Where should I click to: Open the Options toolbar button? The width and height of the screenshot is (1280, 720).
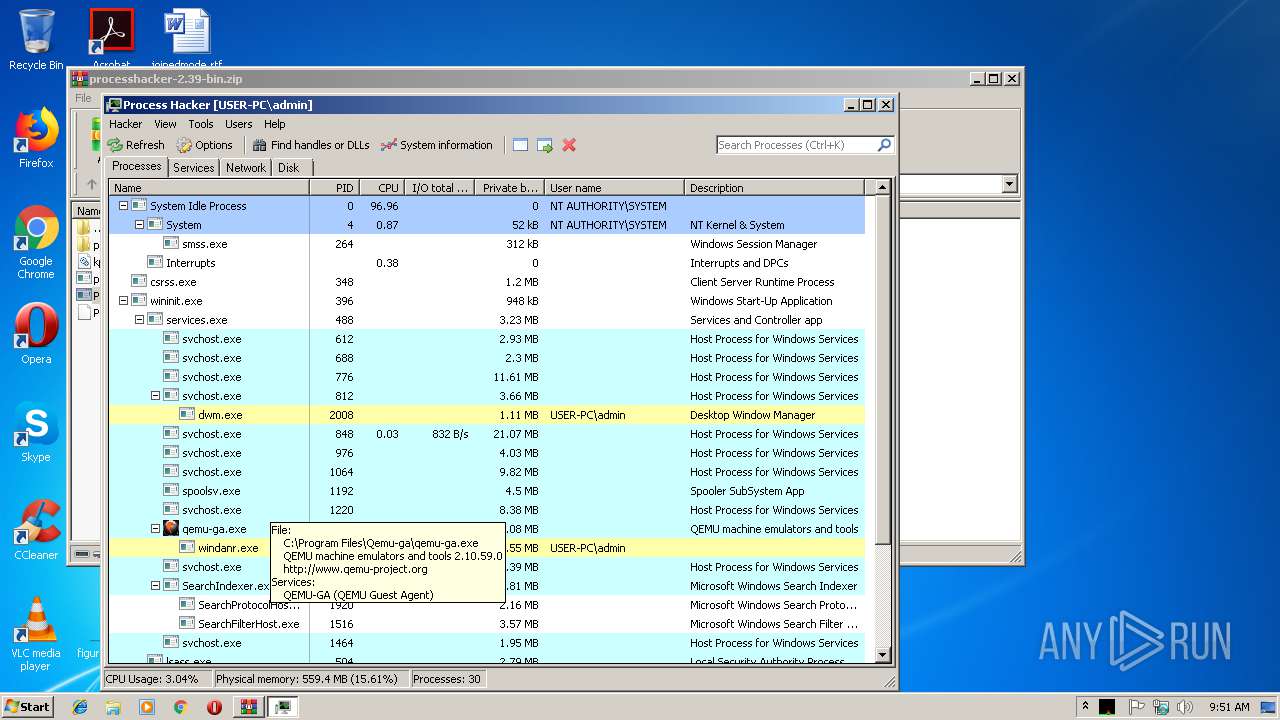click(x=204, y=145)
